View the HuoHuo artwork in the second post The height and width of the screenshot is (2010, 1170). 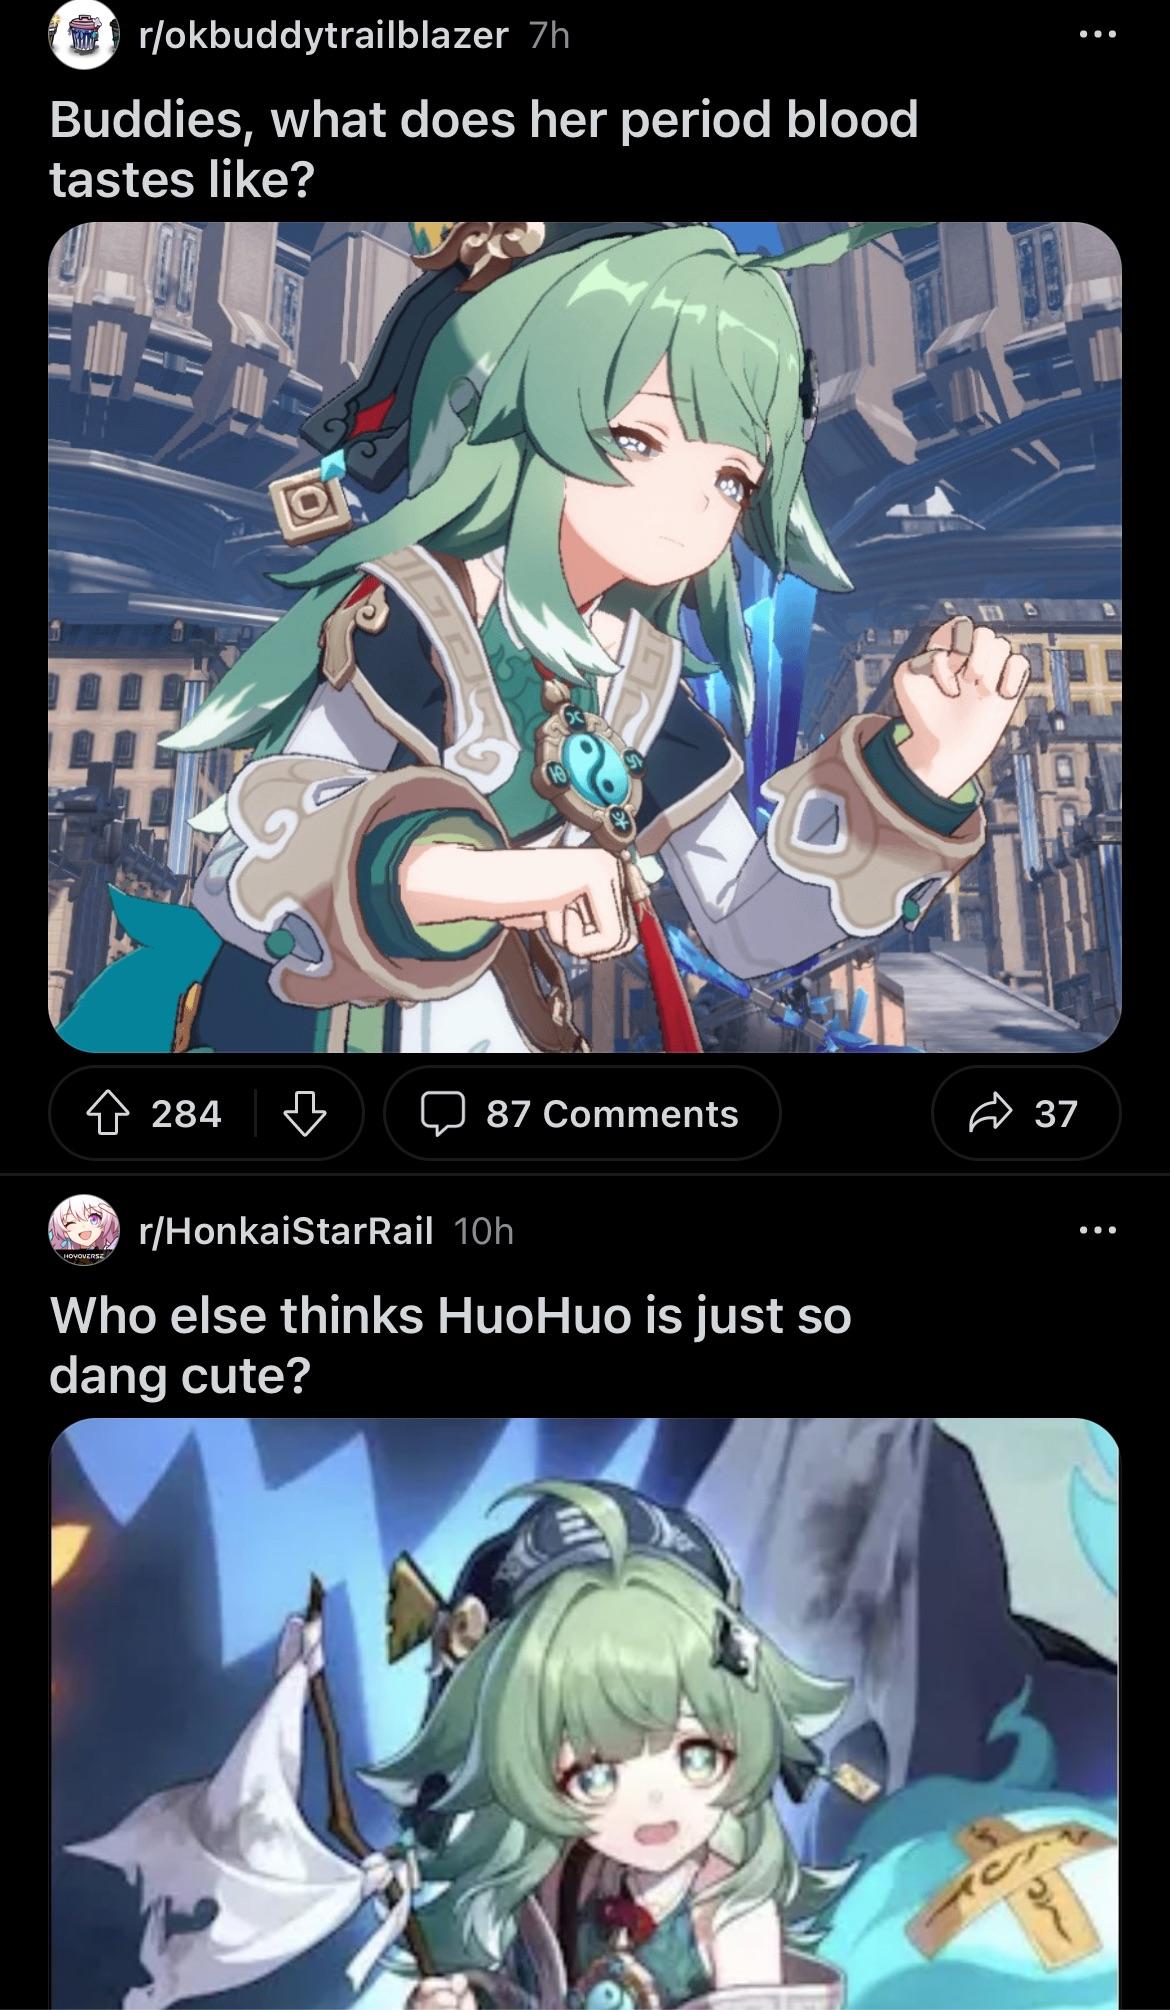pyautogui.click(x=585, y=1714)
